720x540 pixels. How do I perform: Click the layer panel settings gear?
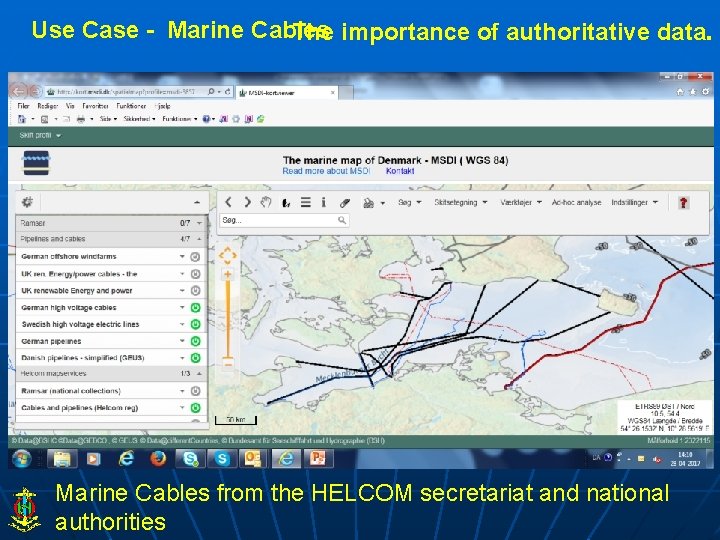point(28,202)
